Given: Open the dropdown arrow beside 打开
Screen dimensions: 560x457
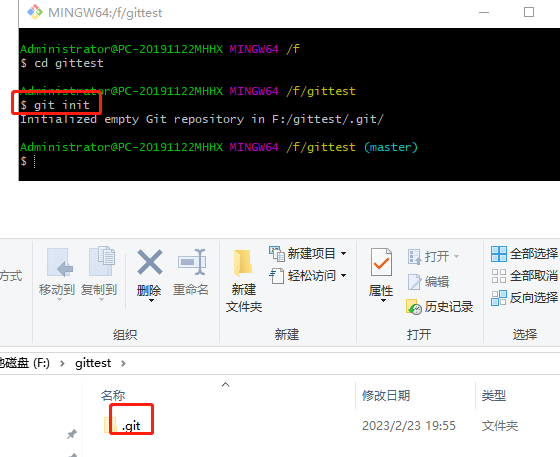Looking at the screenshot, I should (456, 256).
